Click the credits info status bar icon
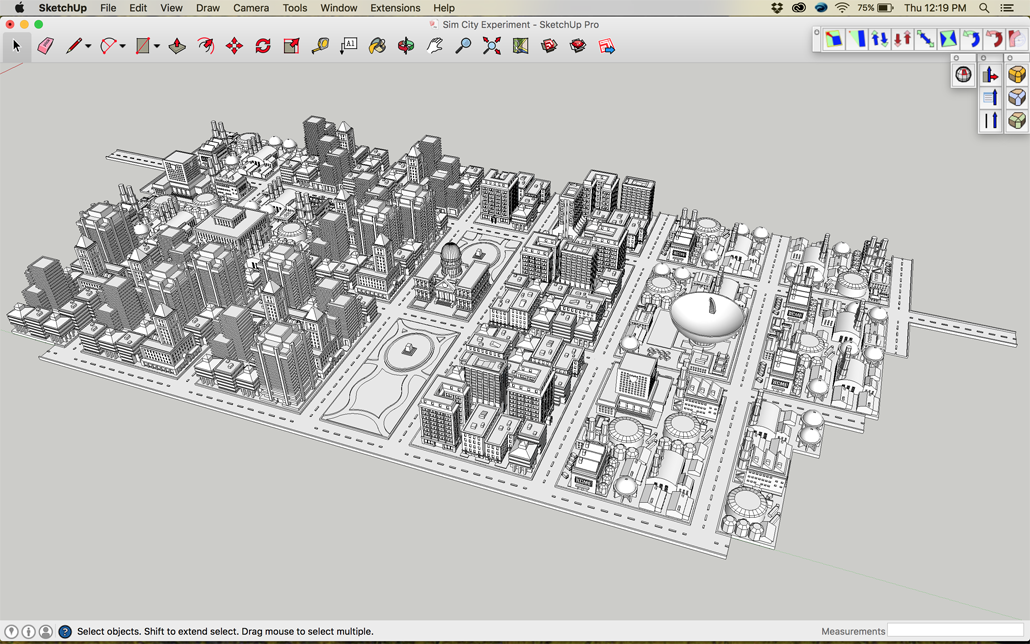Image resolution: width=1030 pixels, height=644 pixels. (28, 632)
